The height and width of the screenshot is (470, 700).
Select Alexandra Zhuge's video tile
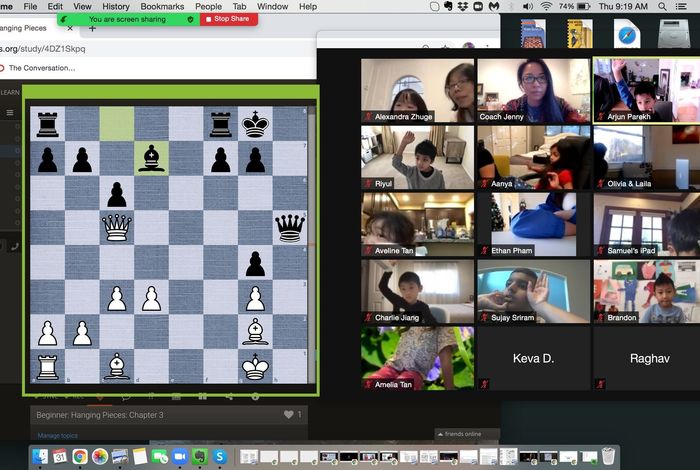click(417, 91)
